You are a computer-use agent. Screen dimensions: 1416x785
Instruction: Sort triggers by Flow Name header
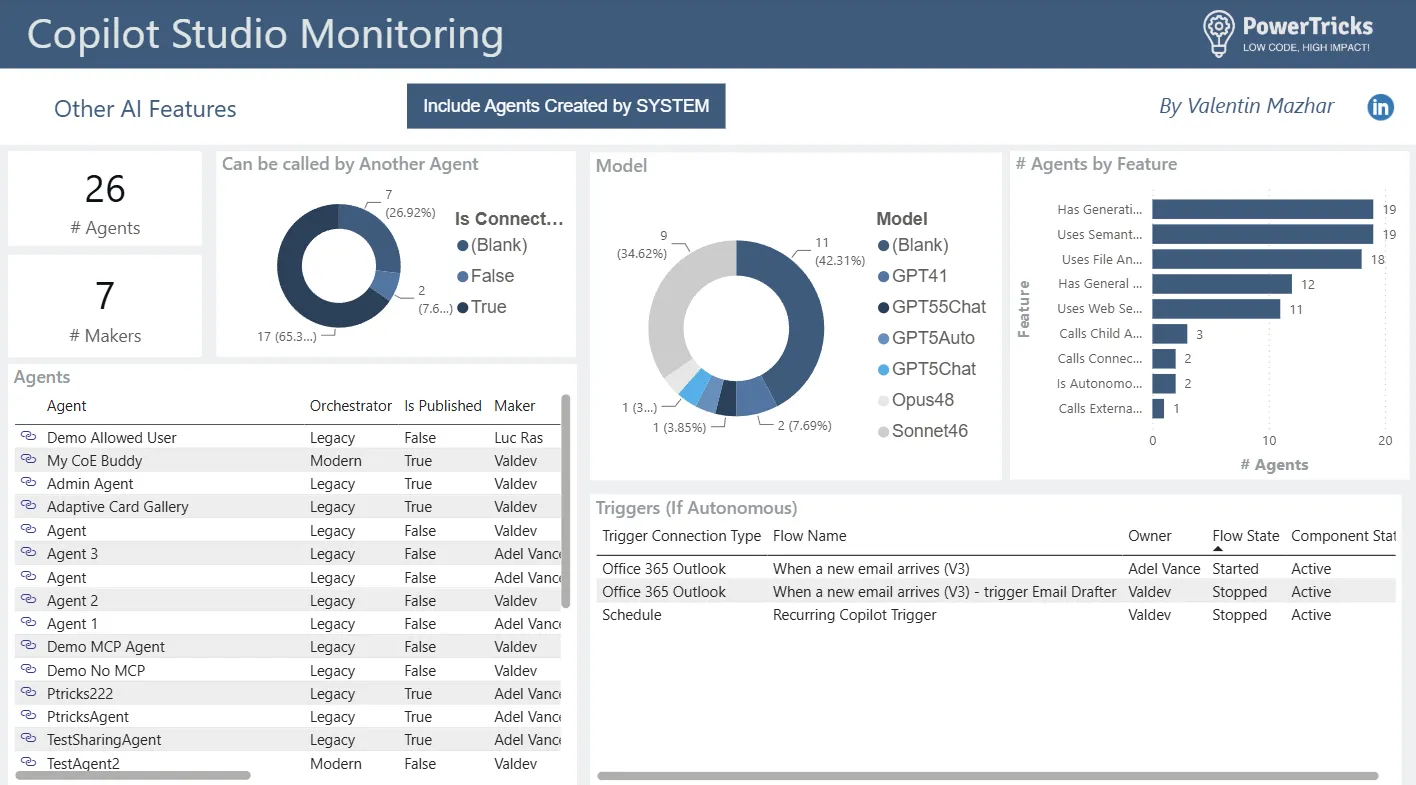pyautogui.click(x=810, y=536)
